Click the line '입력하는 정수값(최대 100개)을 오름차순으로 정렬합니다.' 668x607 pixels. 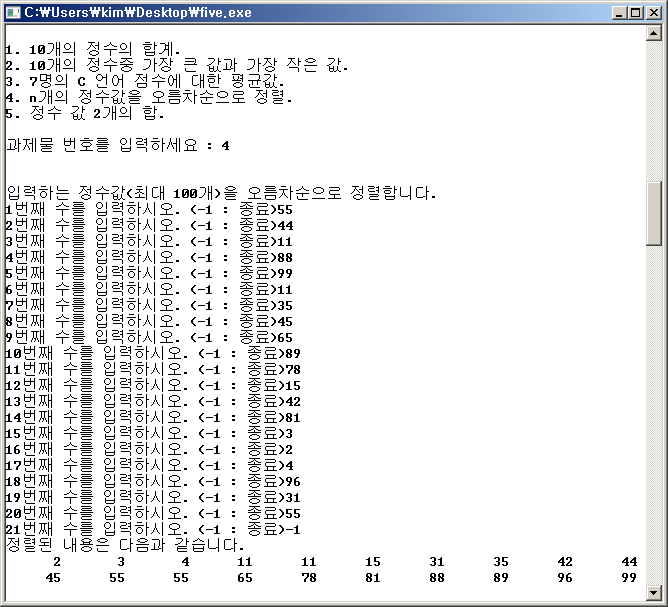tap(221, 193)
